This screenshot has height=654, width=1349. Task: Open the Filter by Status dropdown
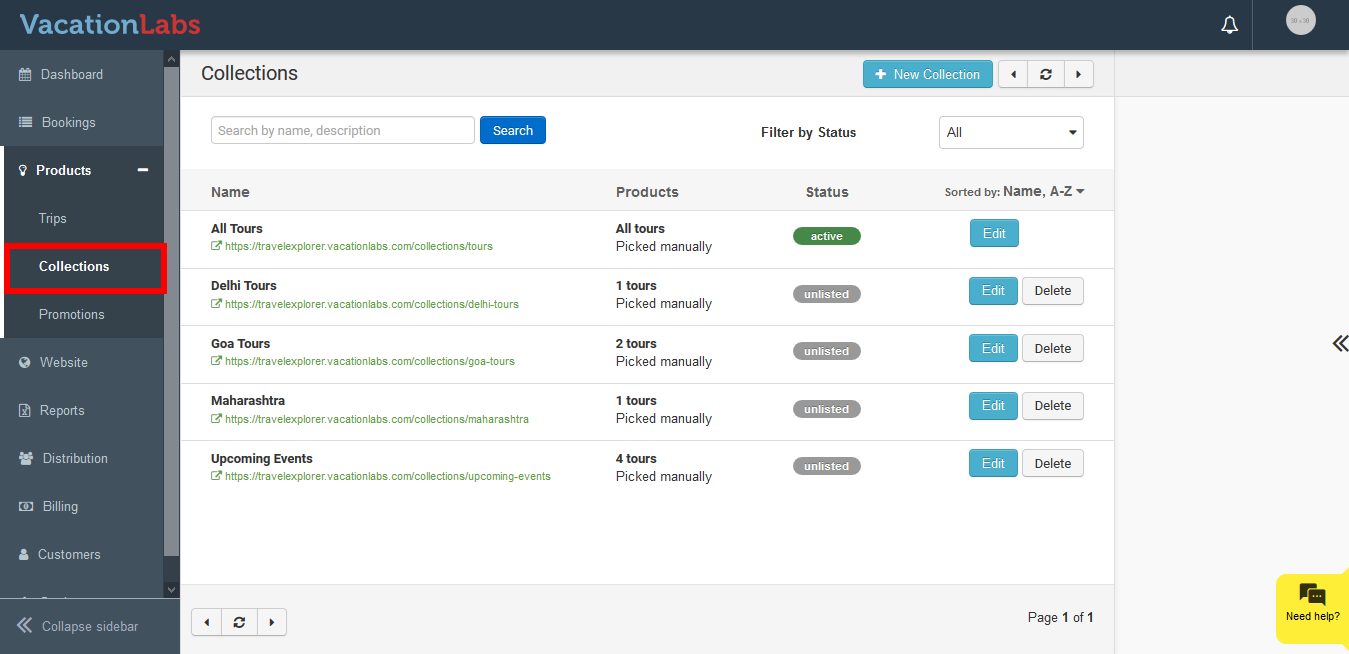[x=1010, y=132]
